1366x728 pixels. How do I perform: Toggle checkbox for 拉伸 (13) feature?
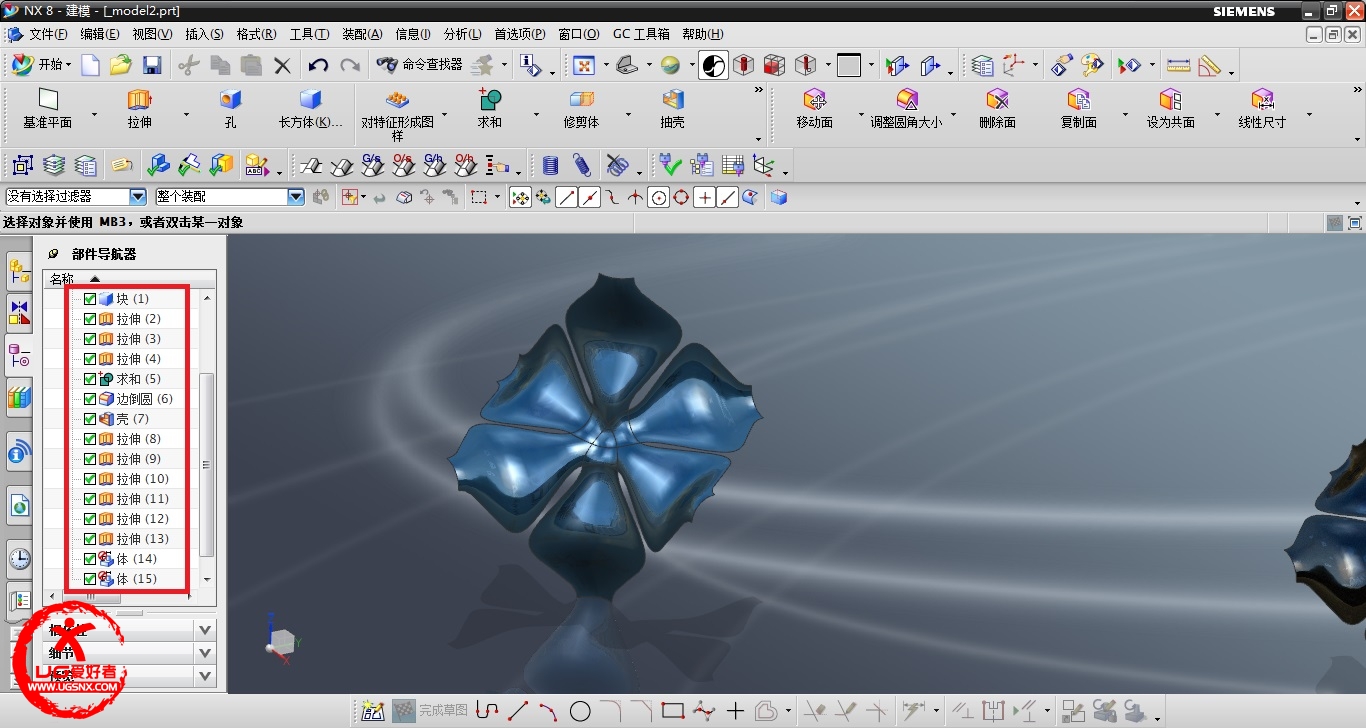pos(90,539)
